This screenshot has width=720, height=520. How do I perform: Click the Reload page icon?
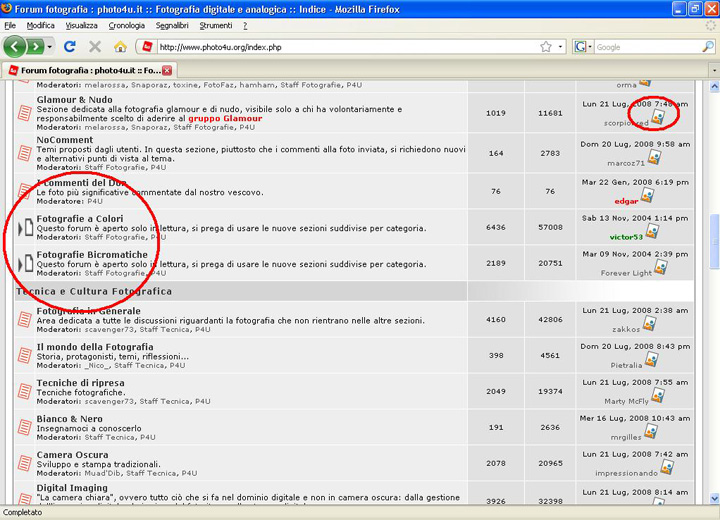69,46
